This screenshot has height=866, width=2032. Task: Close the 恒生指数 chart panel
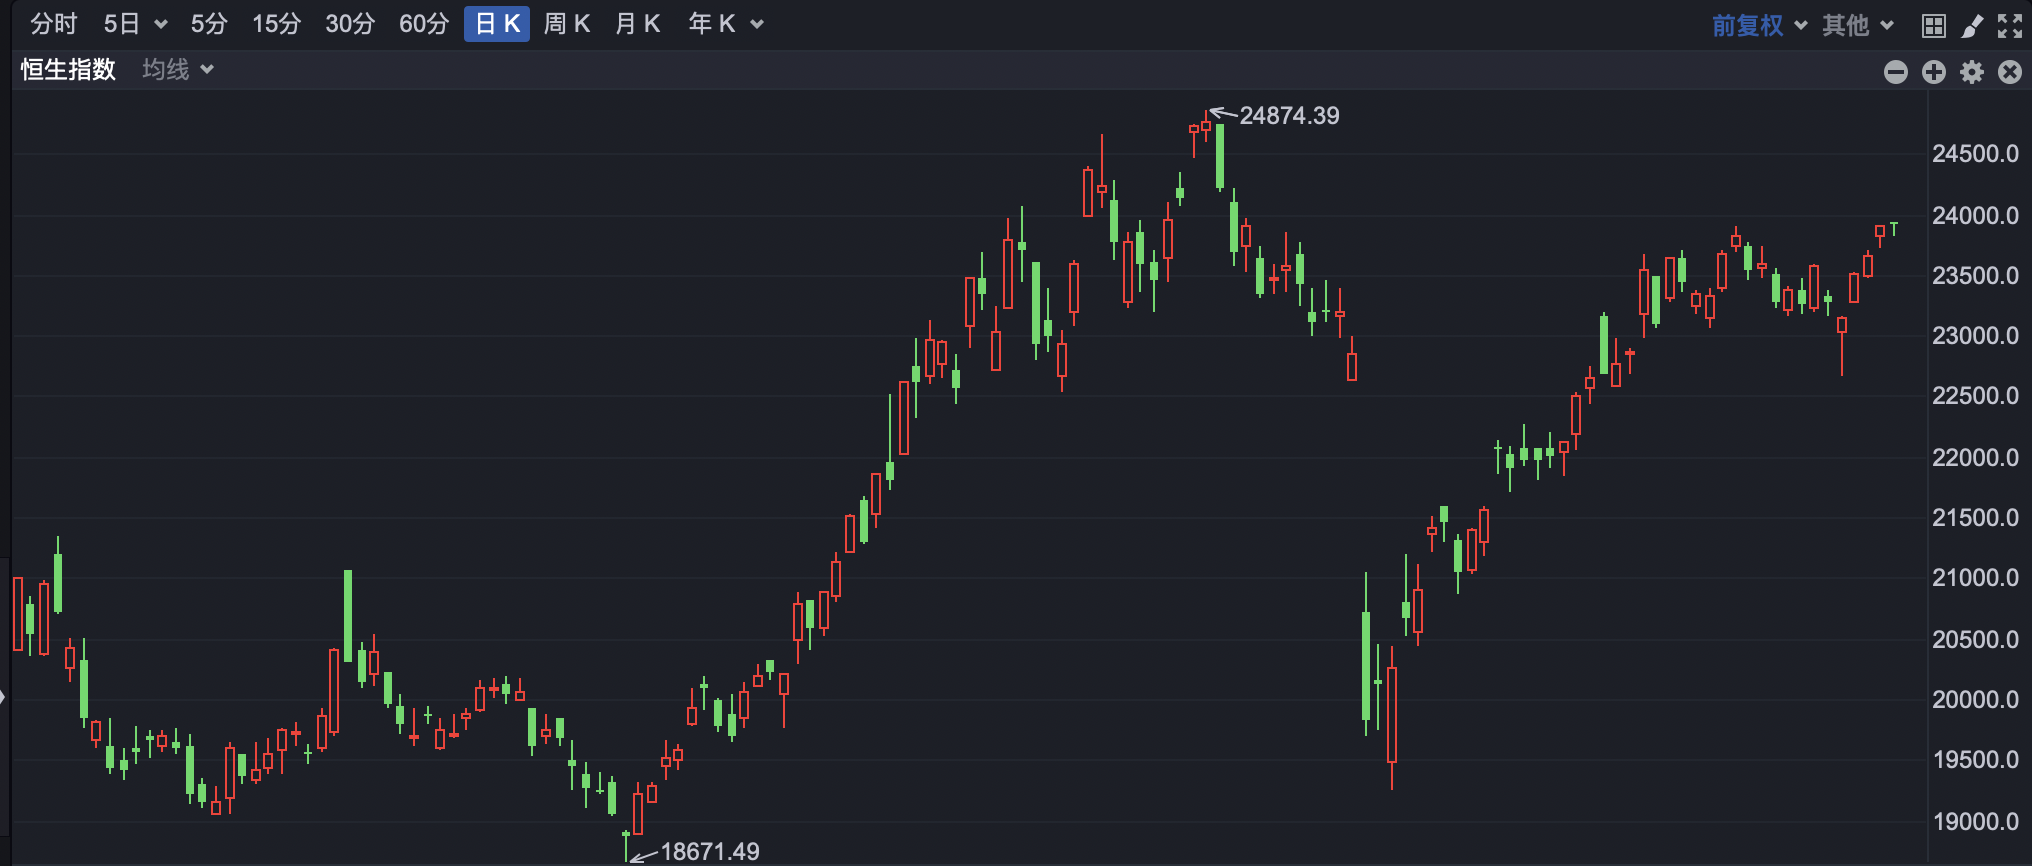(2010, 72)
